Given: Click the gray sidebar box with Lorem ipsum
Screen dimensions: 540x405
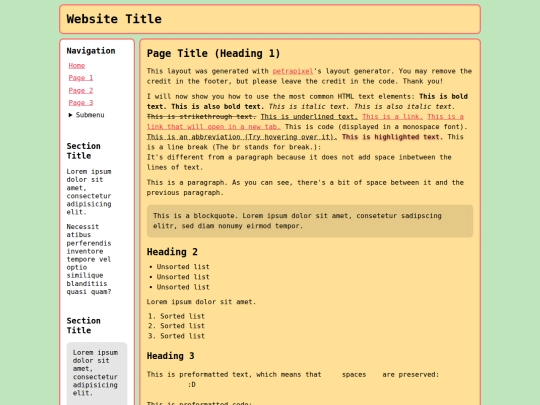Looking at the screenshot, I should [x=97, y=374].
